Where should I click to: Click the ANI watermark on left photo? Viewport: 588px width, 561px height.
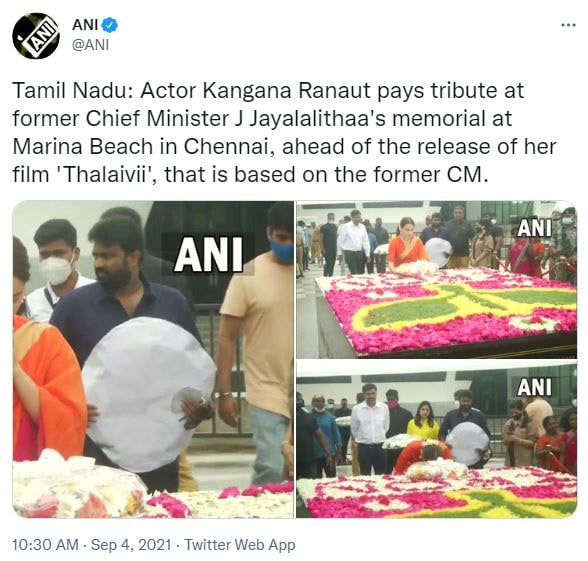208,254
